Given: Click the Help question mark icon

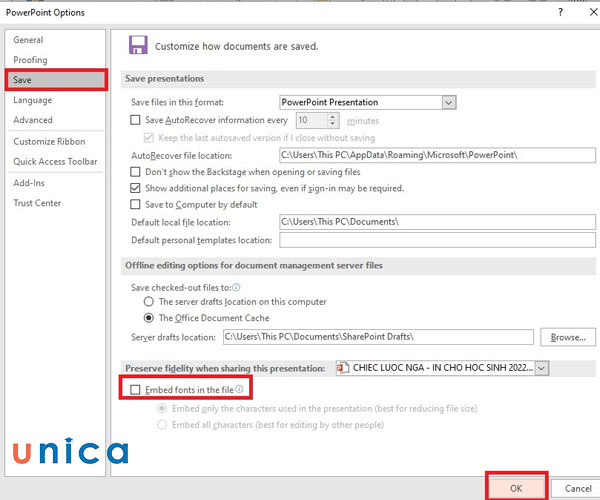Looking at the screenshot, I should click(560, 12).
